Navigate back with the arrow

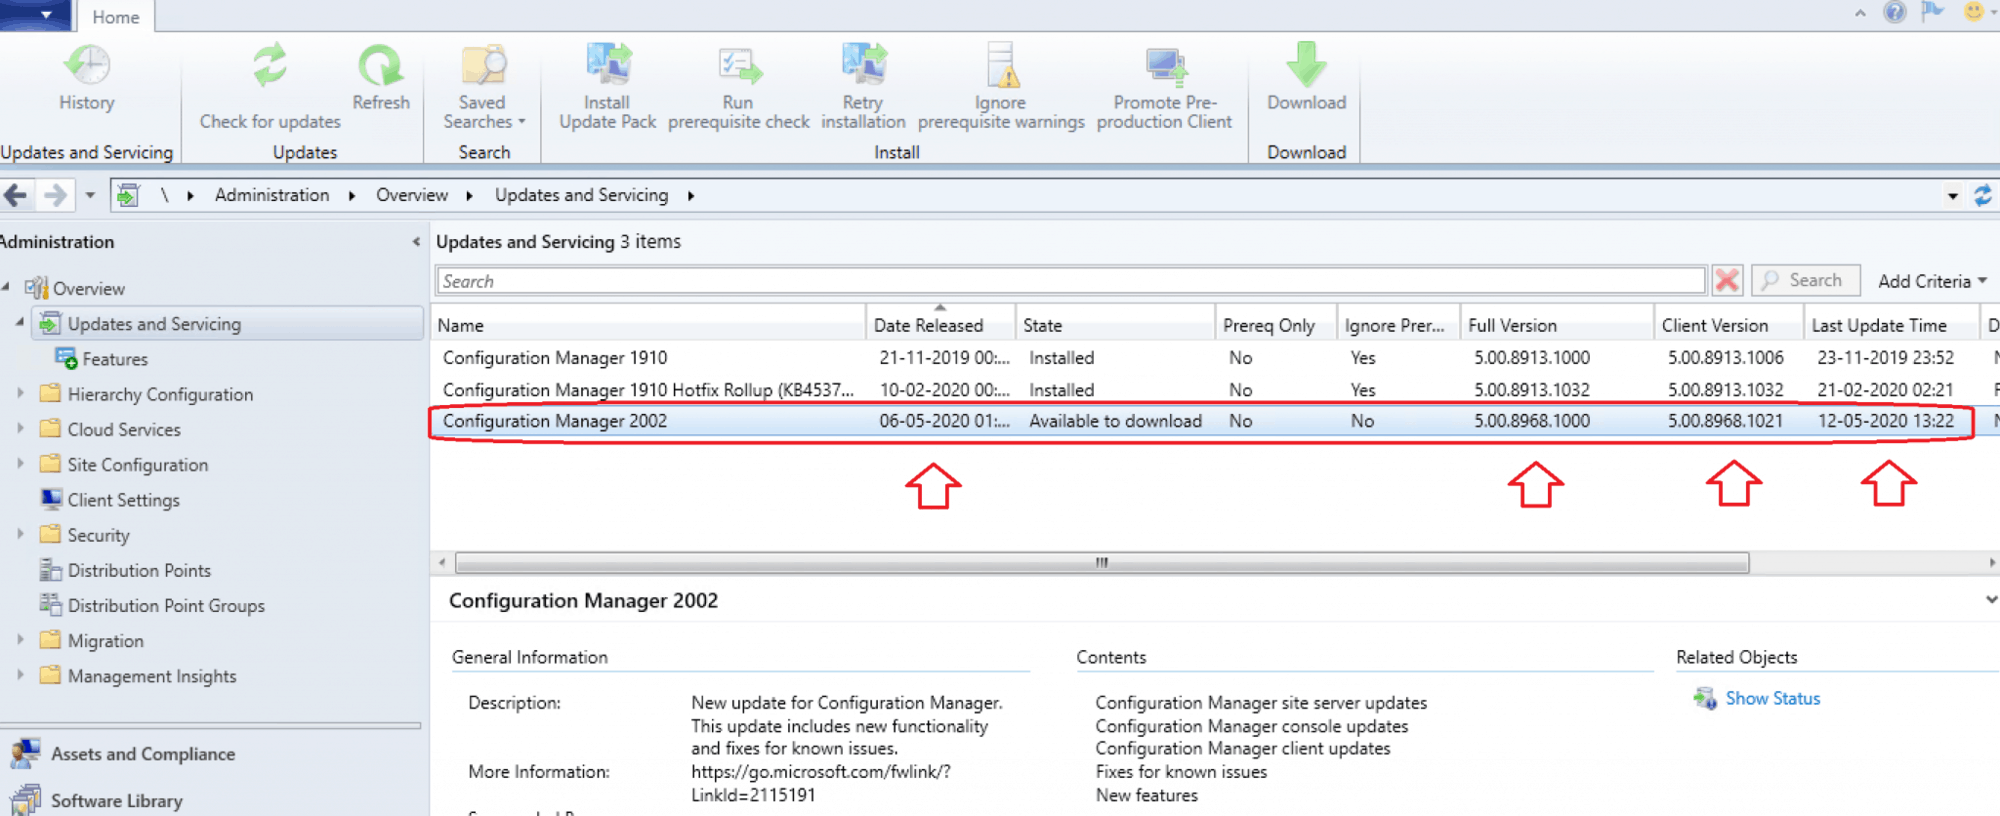[15, 195]
